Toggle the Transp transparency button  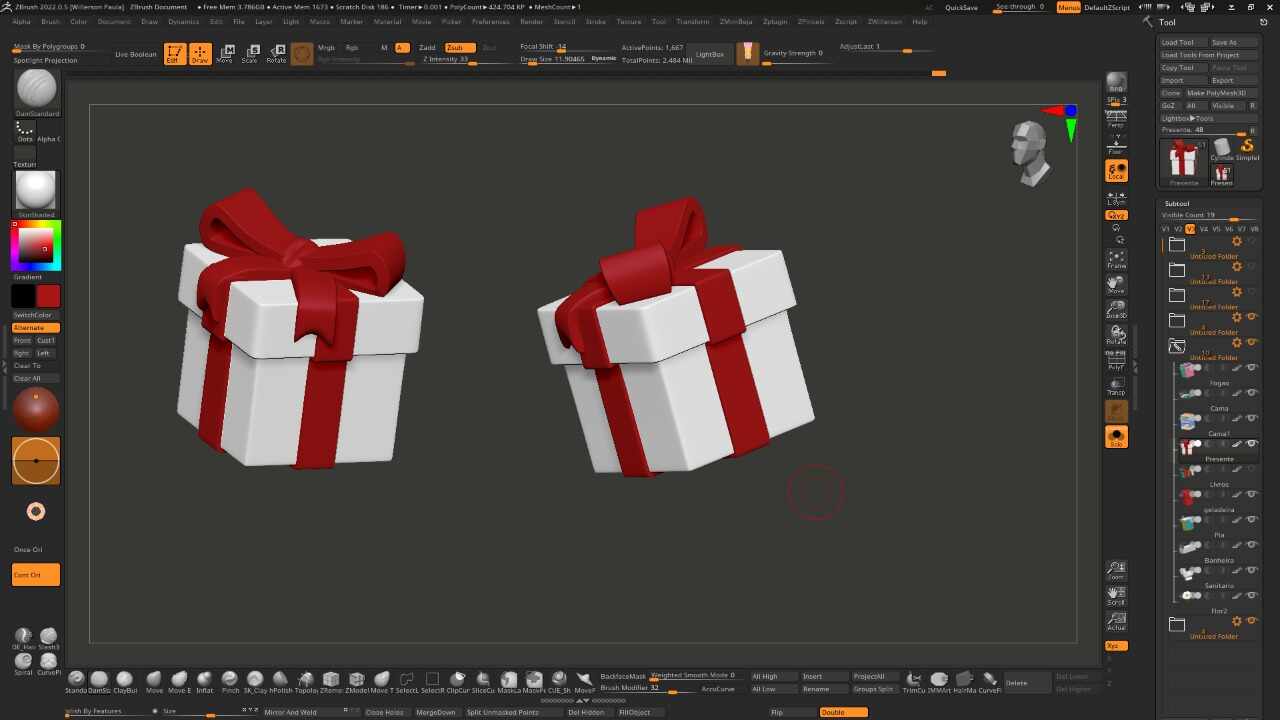pos(1116,386)
